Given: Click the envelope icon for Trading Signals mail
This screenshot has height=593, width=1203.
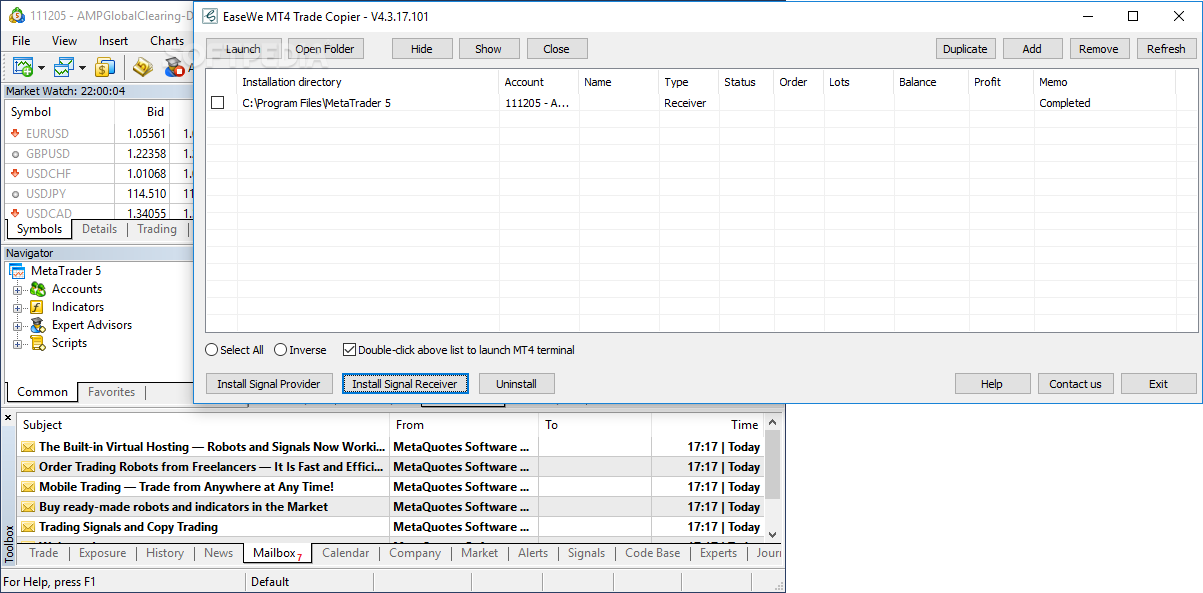Looking at the screenshot, I should [28, 527].
